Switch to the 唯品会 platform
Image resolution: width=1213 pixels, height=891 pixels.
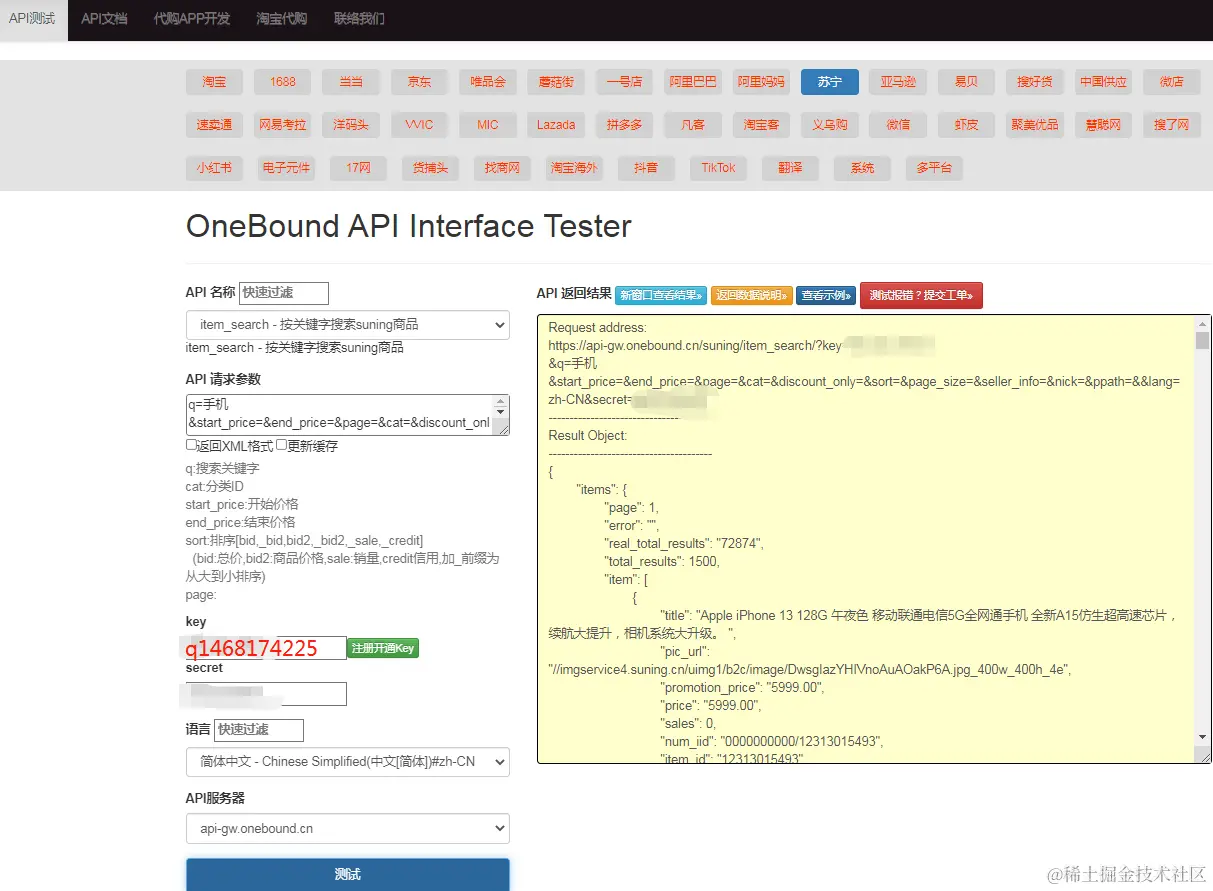[488, 82]
